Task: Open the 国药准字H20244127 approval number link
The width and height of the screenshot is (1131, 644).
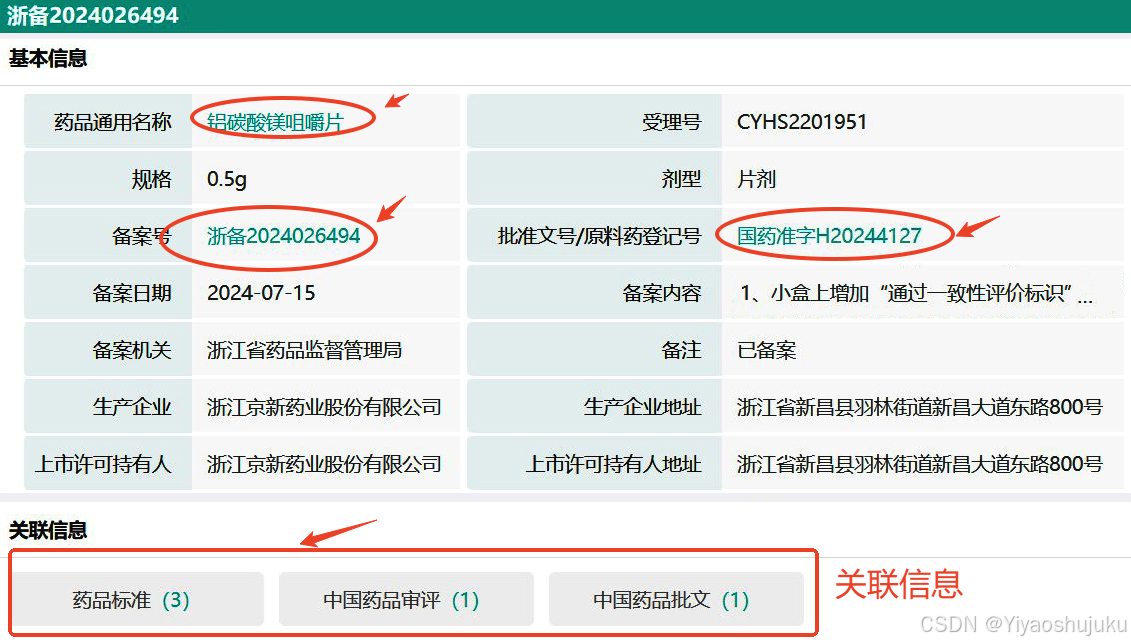Action: coord(829,236)
